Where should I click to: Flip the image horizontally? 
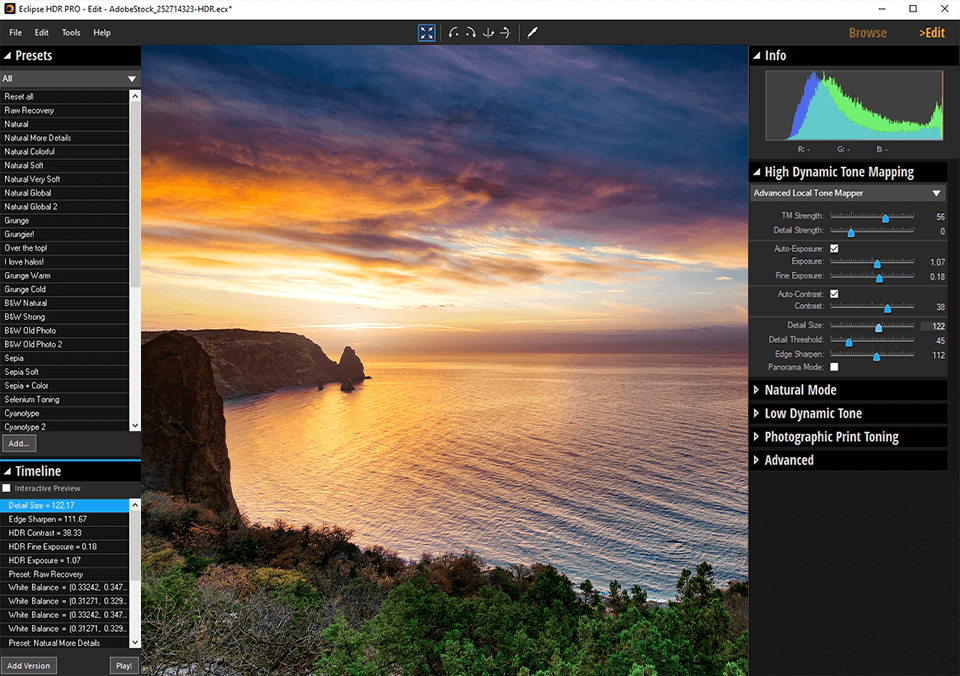505,32
